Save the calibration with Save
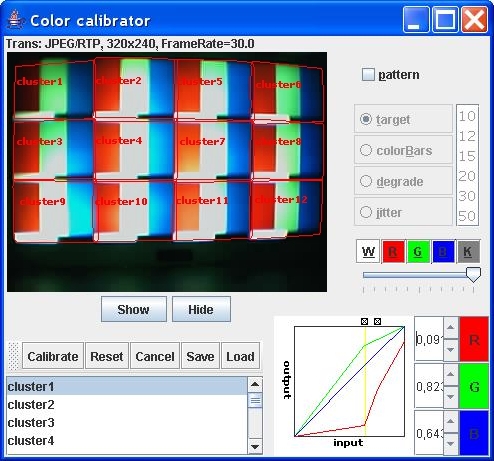 point(200,356)
